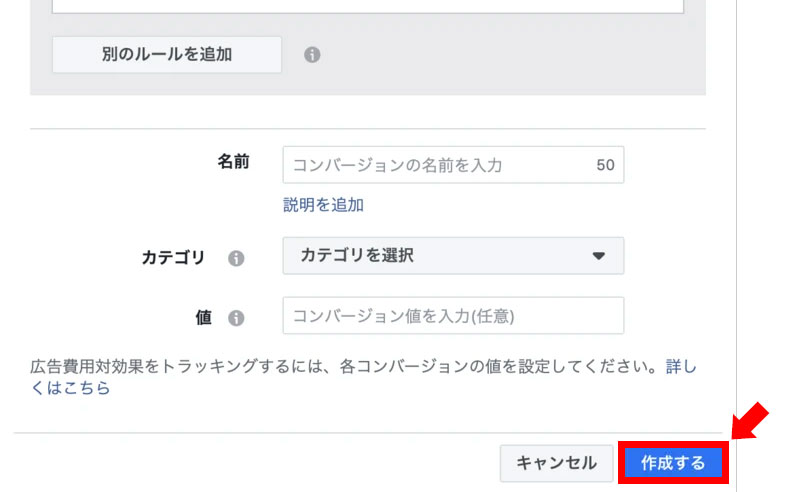The image size is (800, 492).
Task: Focus the コンバージョンの名前を入力 text field
Action: tap(435, 165)
